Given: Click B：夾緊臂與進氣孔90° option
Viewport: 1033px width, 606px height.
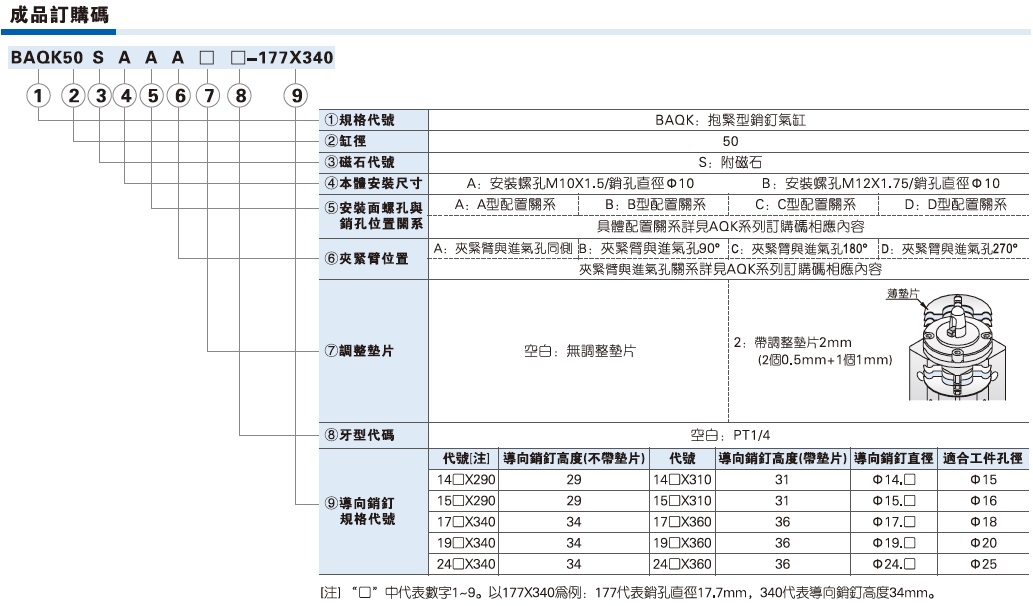Looking at the screenshot, I should coord(650,248).
